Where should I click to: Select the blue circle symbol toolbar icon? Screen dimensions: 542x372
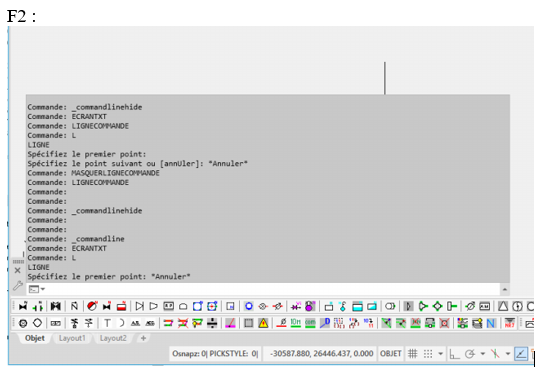[249, 306]
